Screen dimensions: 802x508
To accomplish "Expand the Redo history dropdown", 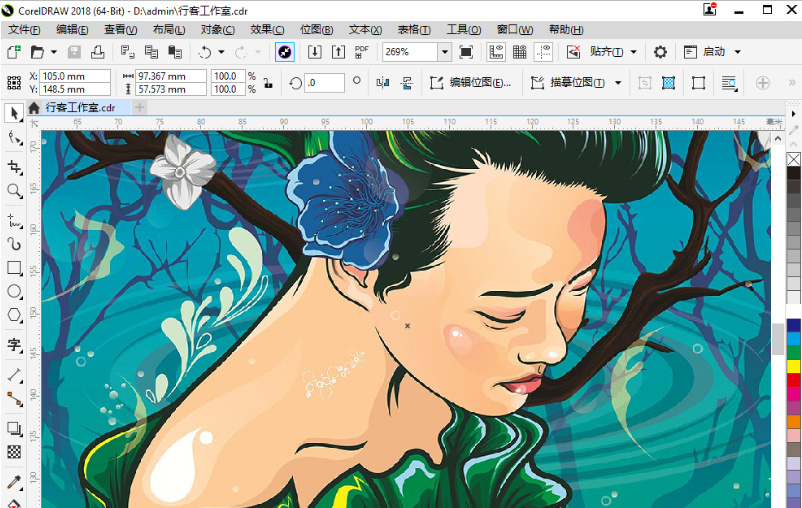I will pos(258,52).
